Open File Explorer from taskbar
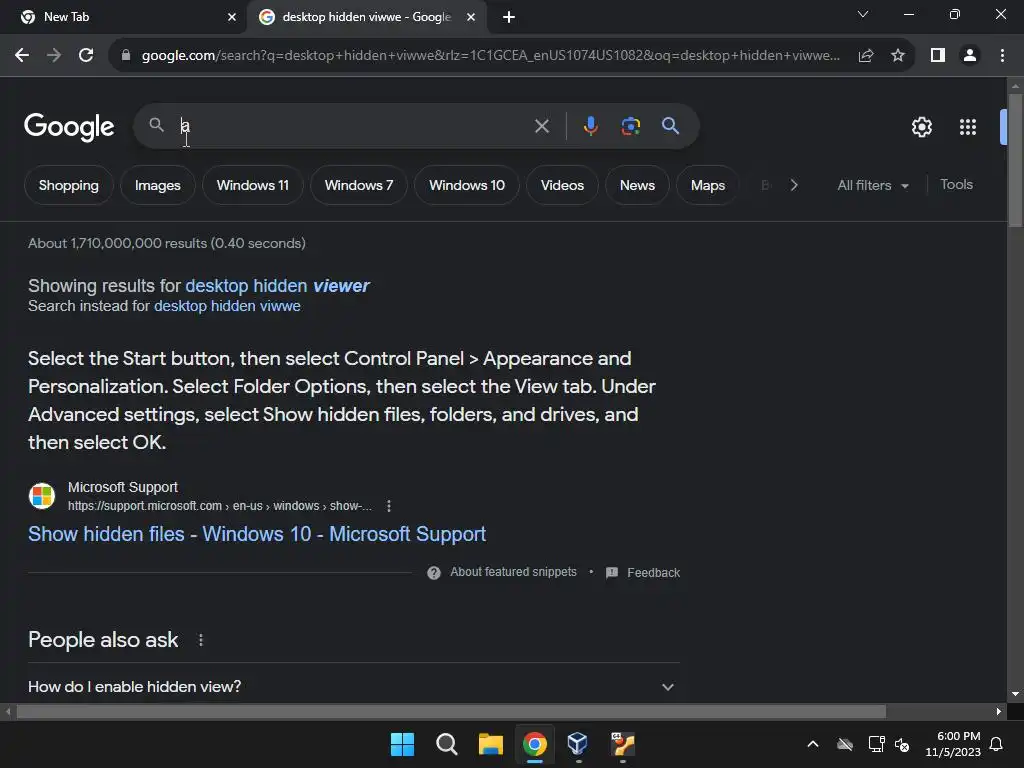This screenshot has height=768, width=1024. pos(490,744)
